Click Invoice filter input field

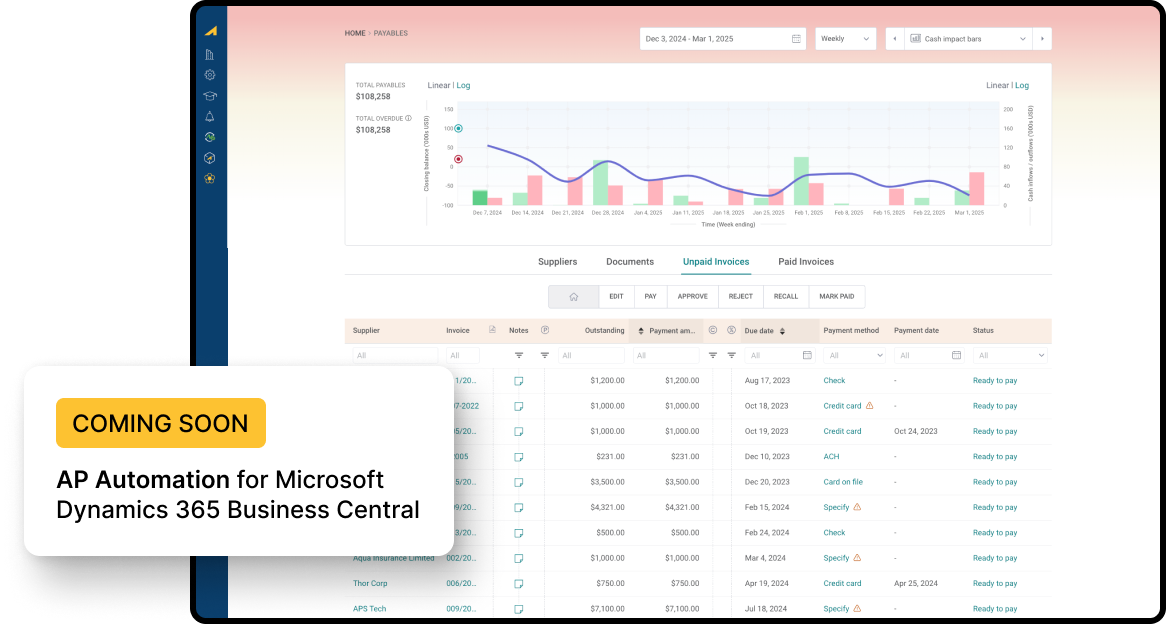[x=463, y=356]
